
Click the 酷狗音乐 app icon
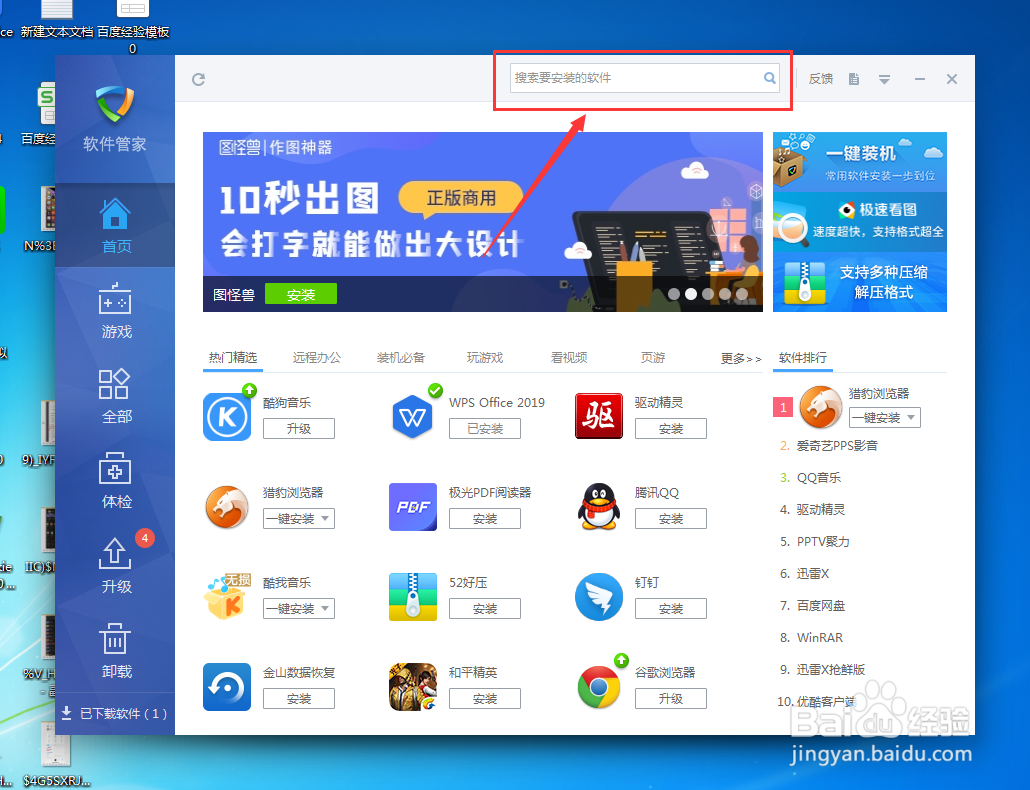227,416
